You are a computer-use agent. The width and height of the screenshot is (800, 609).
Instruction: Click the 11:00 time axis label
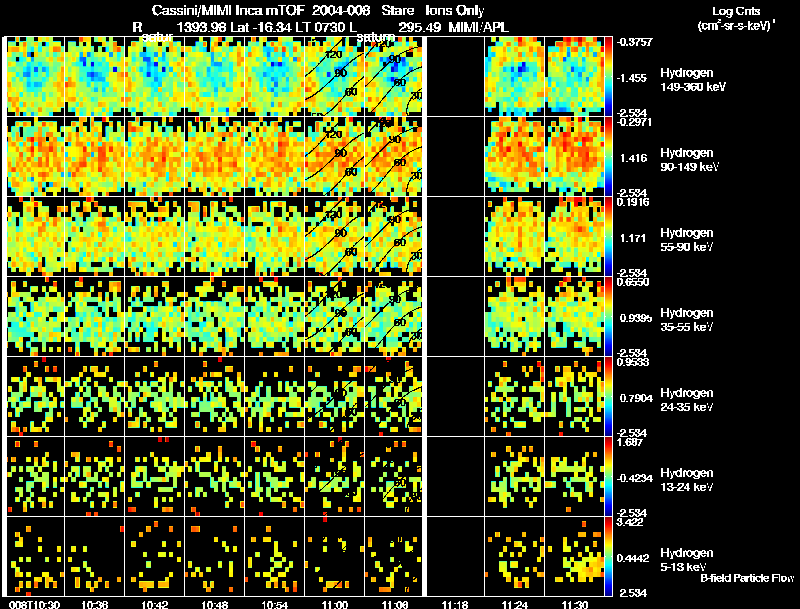pyautogui.click(x=335, y=604)
